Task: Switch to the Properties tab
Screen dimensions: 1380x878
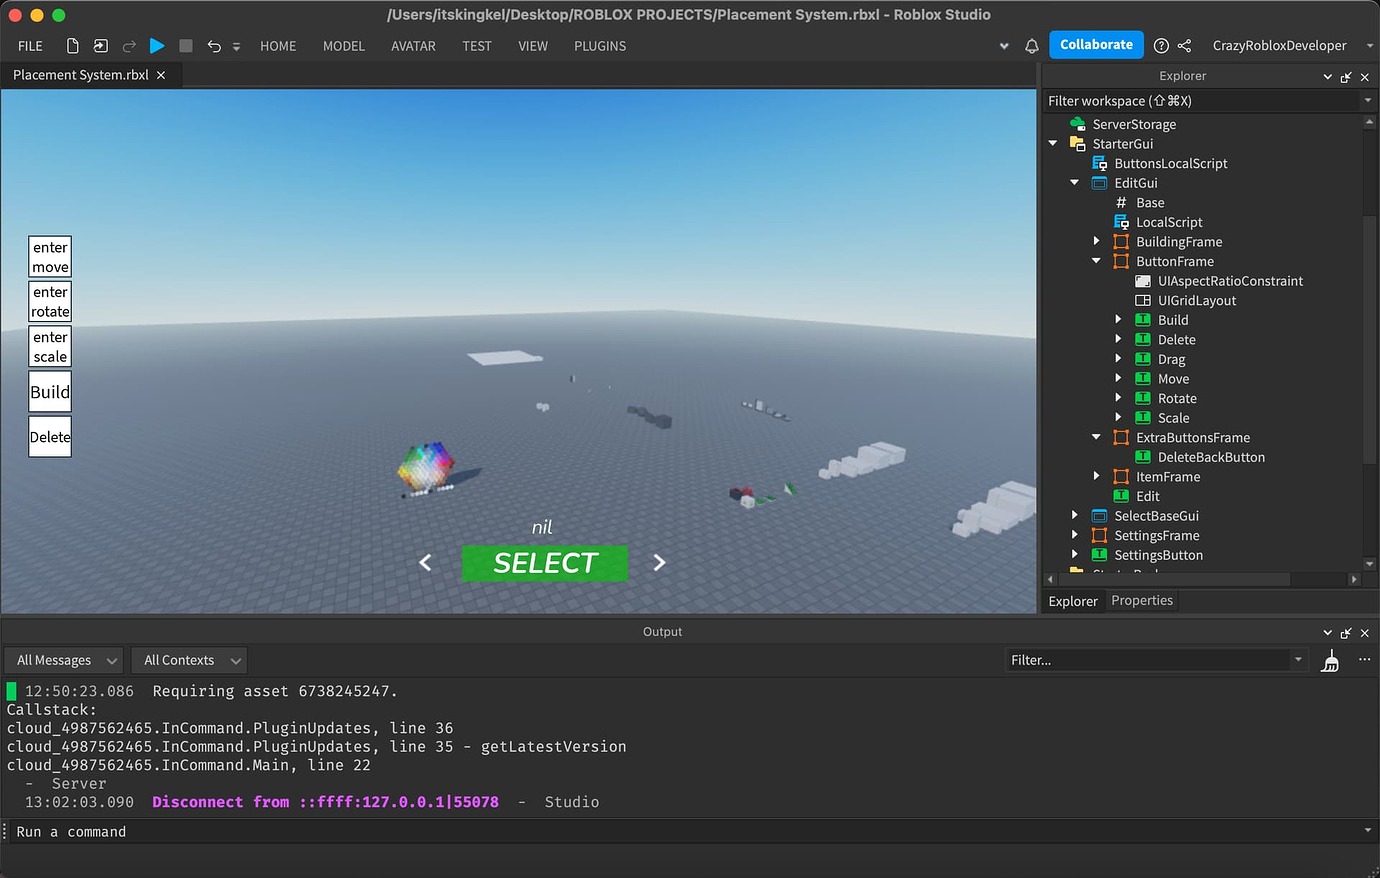Action: 1141,600
